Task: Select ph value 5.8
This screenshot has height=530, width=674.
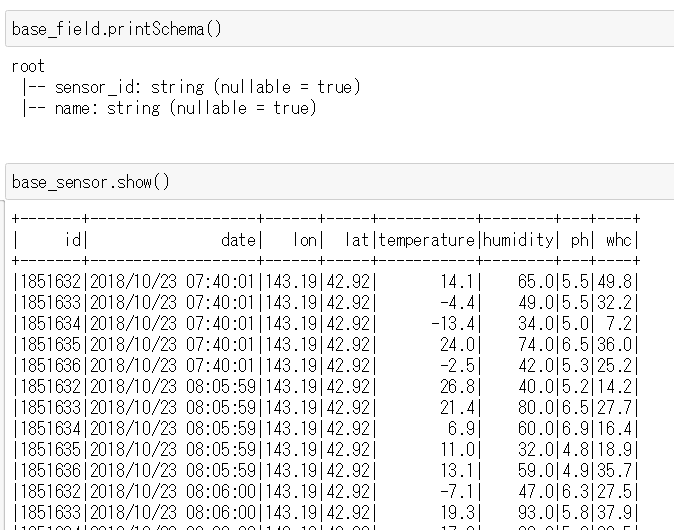Action: tap(575, 513)
